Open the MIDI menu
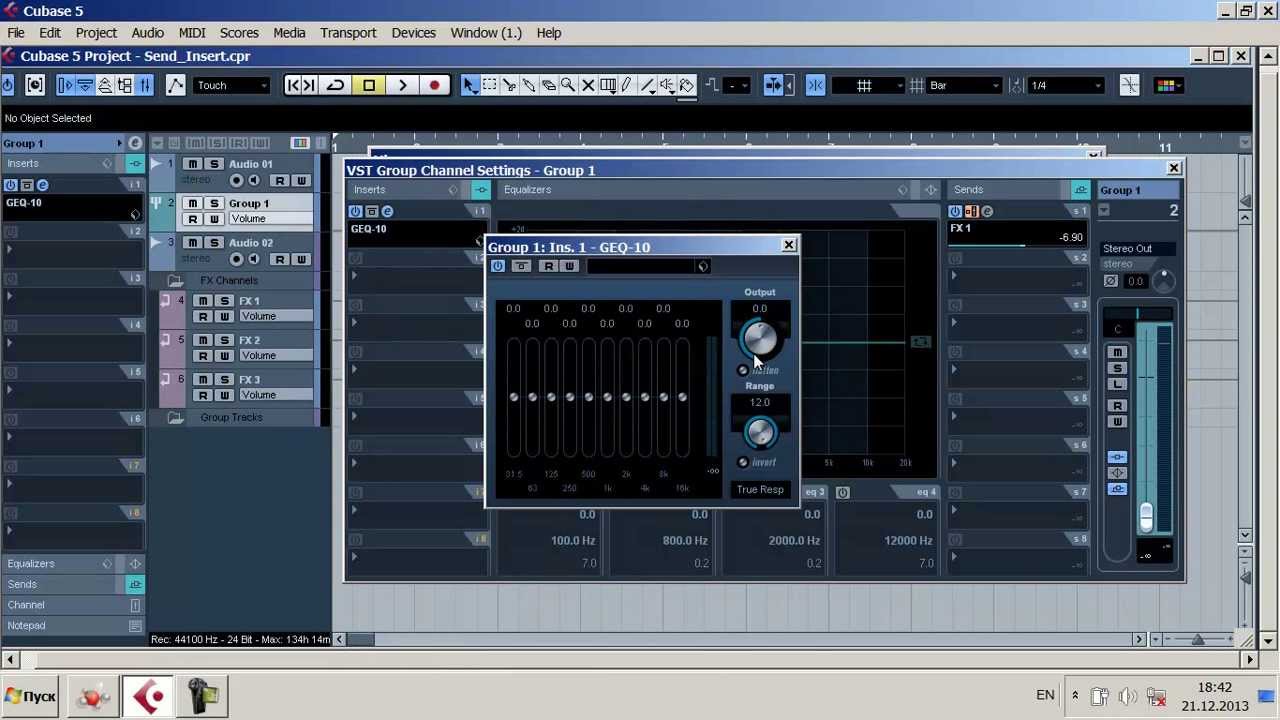Image resolution: width=1280 pixels, height=720 pixels. pos(192,33)
